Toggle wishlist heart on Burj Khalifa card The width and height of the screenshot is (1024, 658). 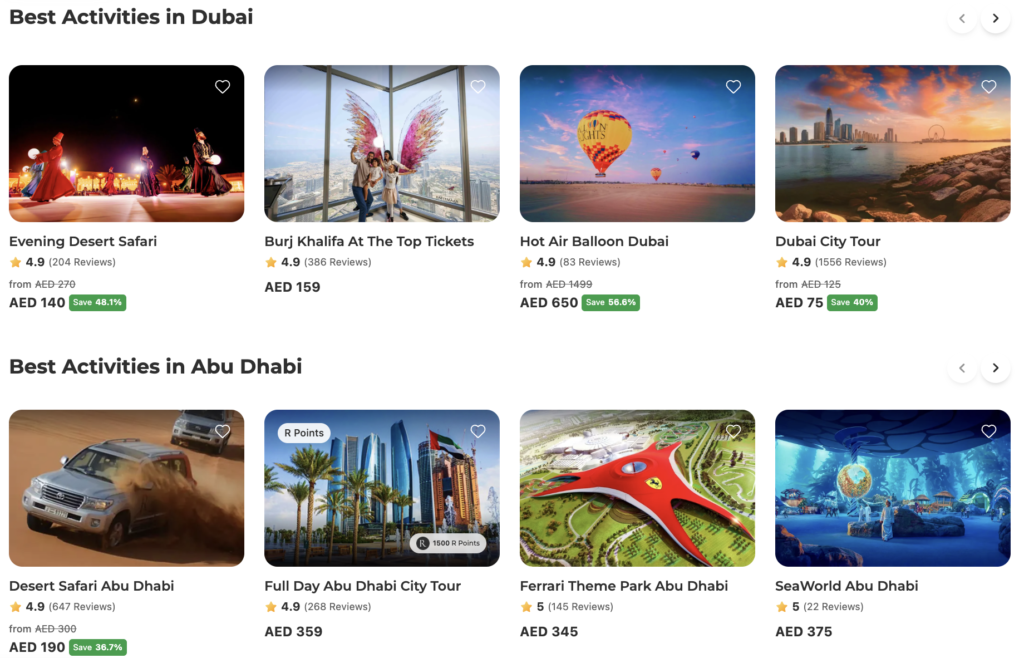tap(478, 86)
